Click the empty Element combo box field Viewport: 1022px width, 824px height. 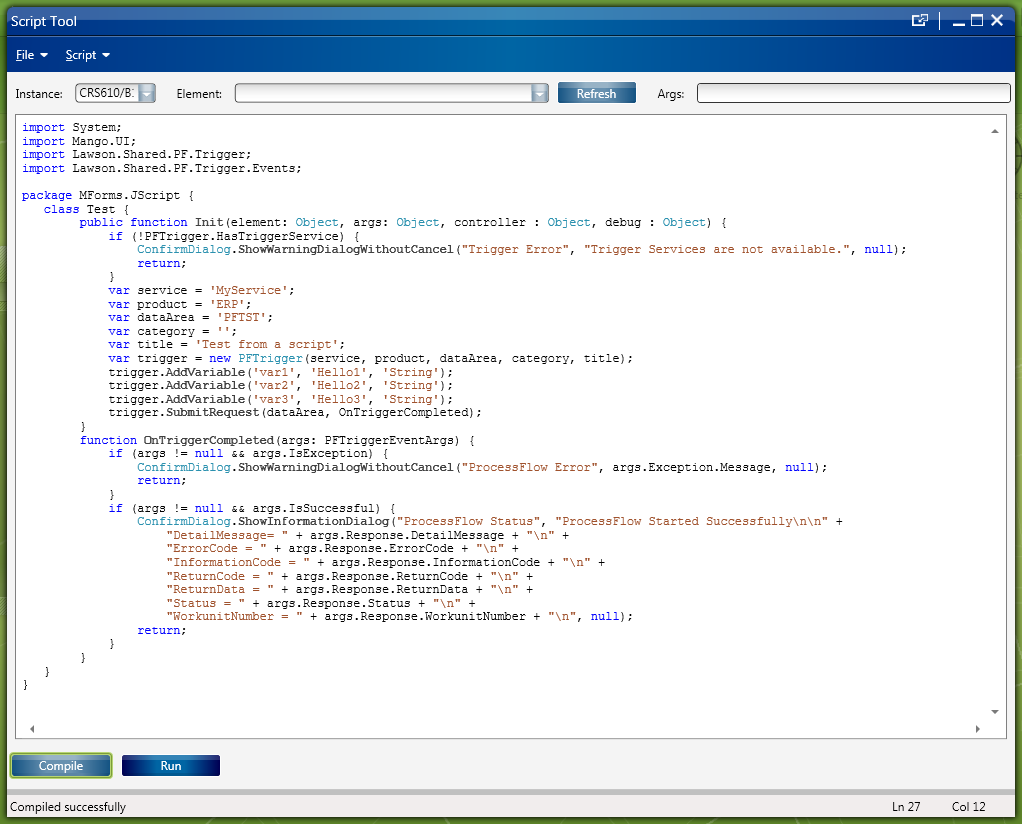coord(382,94)
